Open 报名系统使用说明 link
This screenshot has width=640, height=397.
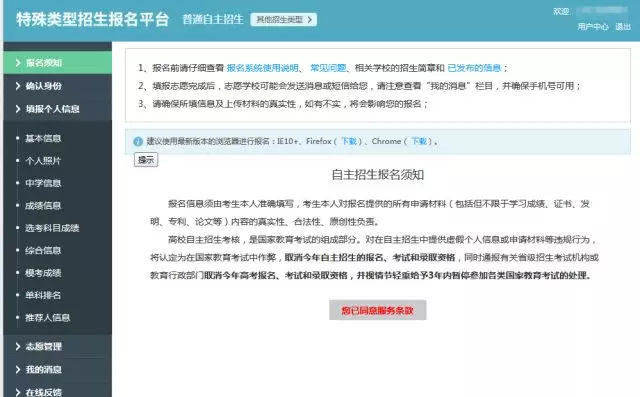[x=263, y=68]
